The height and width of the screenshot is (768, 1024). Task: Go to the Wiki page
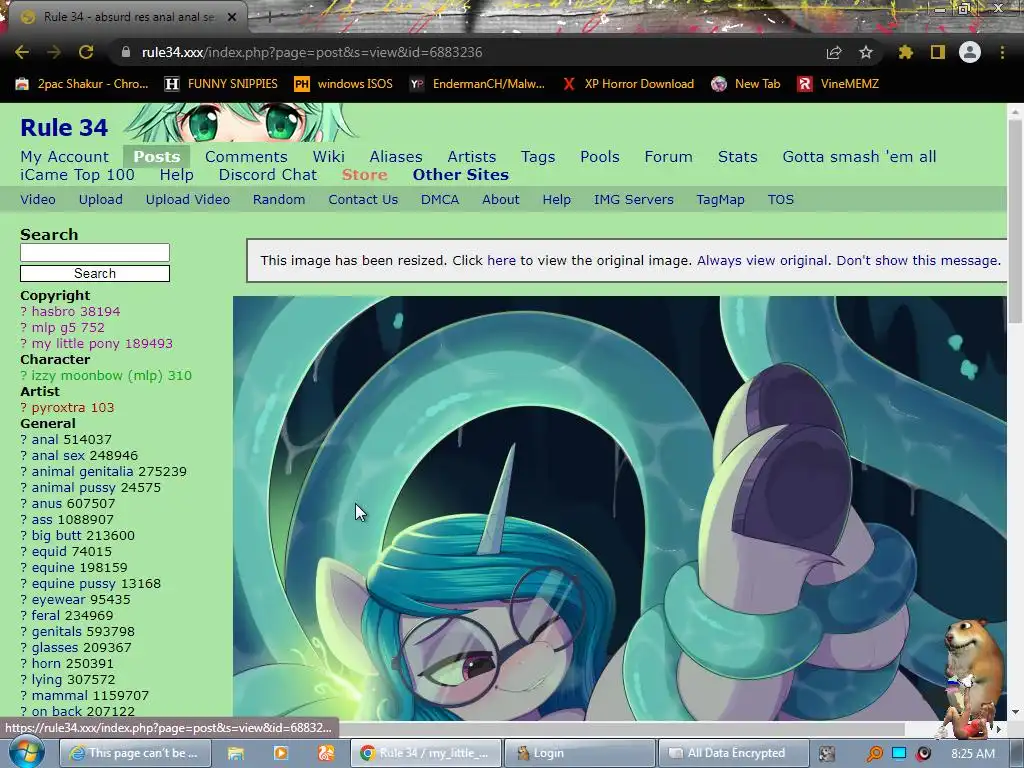pos(328,157)
